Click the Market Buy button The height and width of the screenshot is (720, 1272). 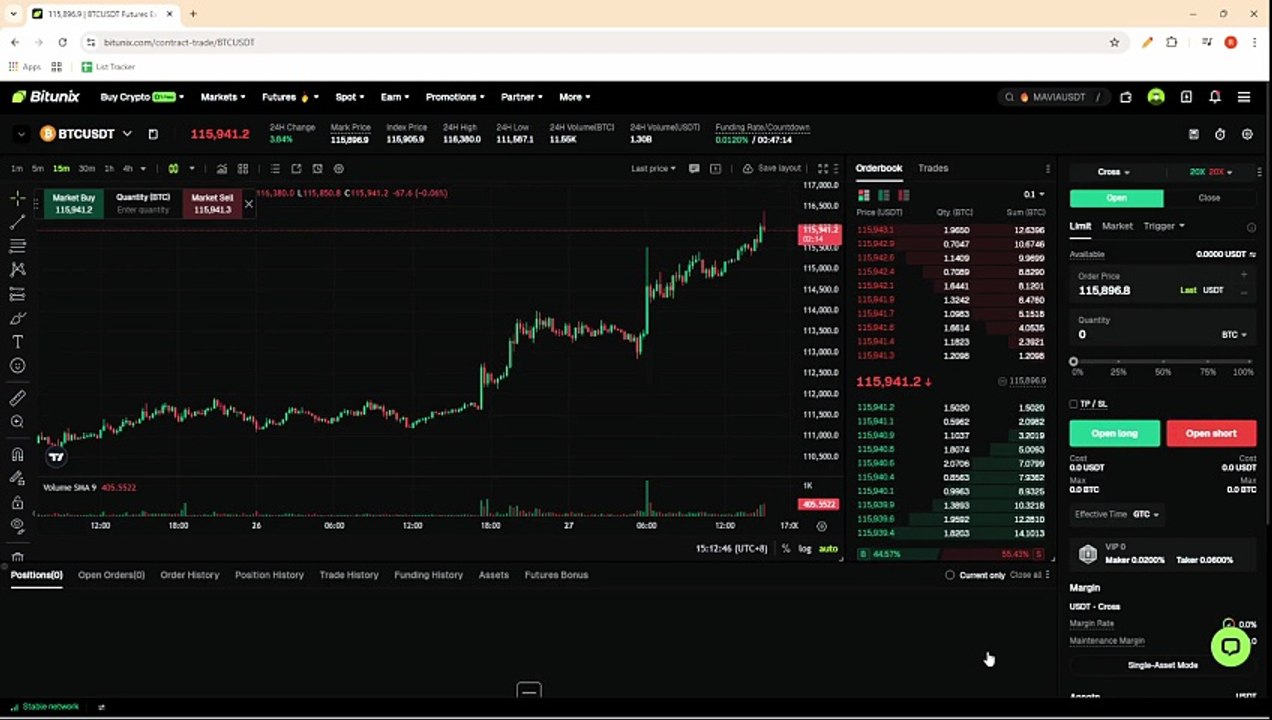click(x=74, y=204)
